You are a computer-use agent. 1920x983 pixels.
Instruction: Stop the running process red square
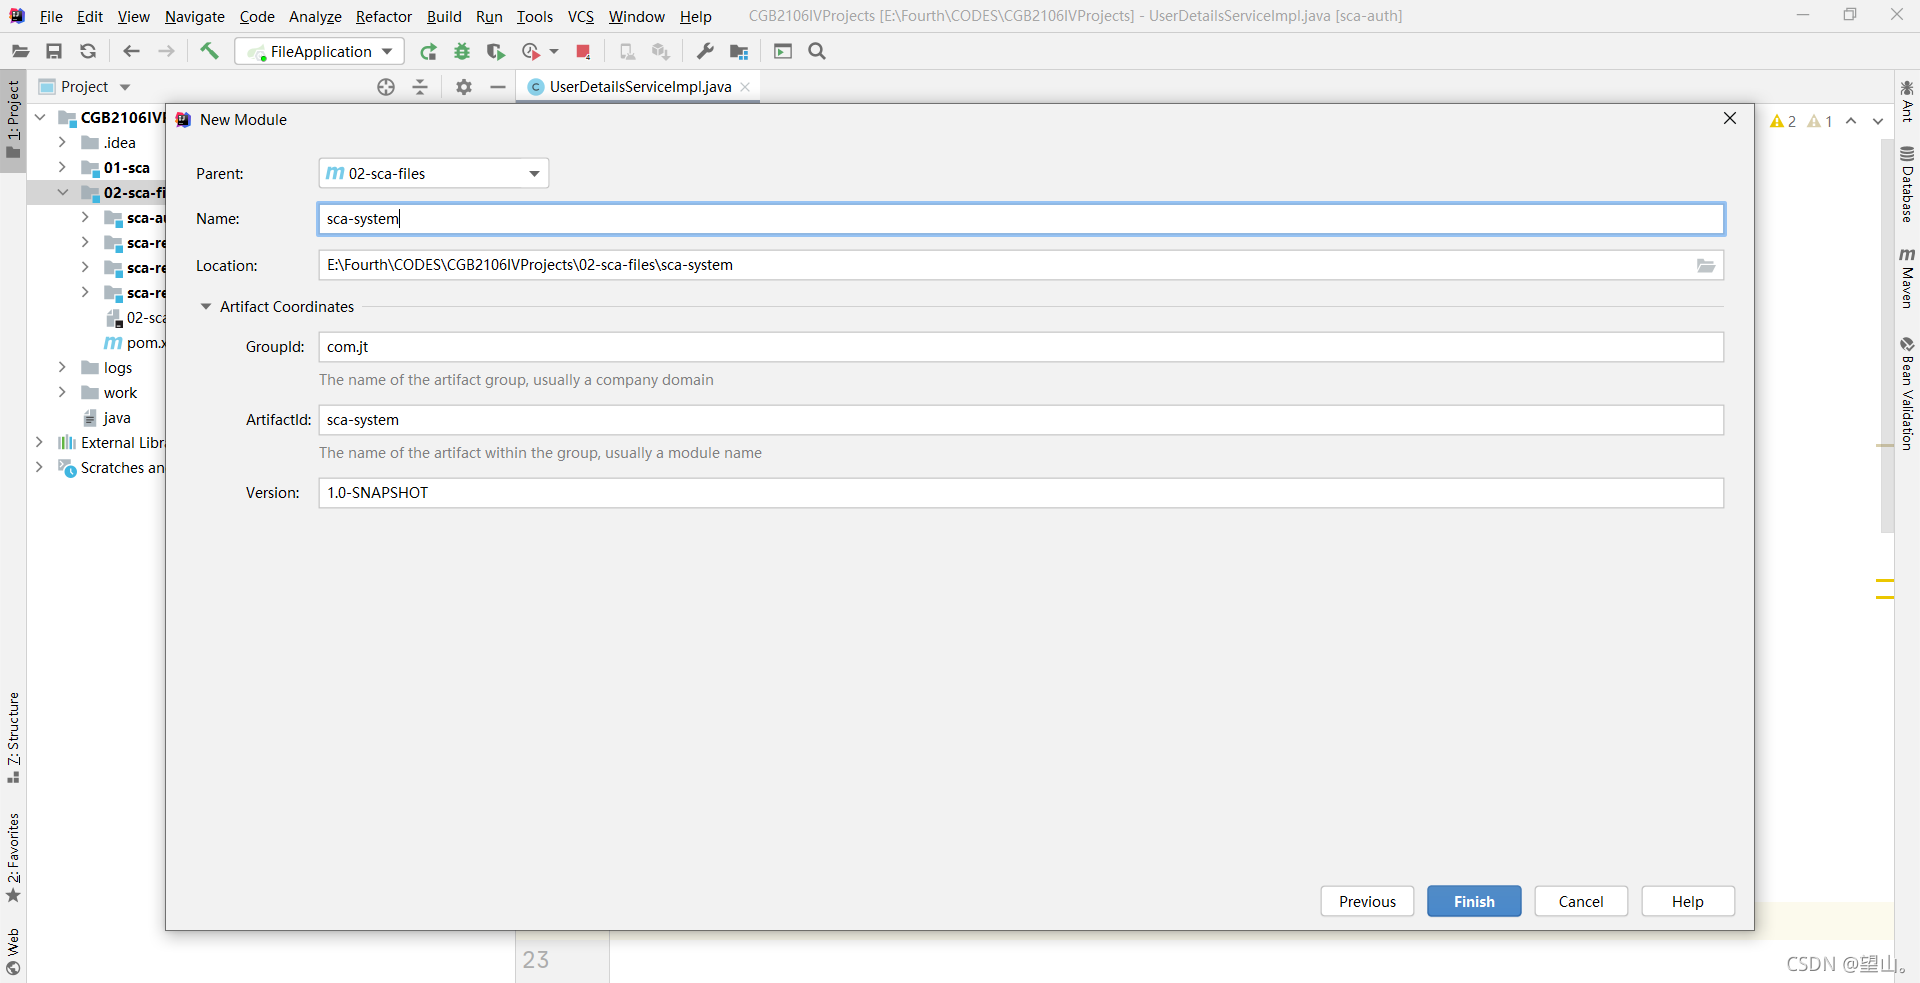coord(583,51)
